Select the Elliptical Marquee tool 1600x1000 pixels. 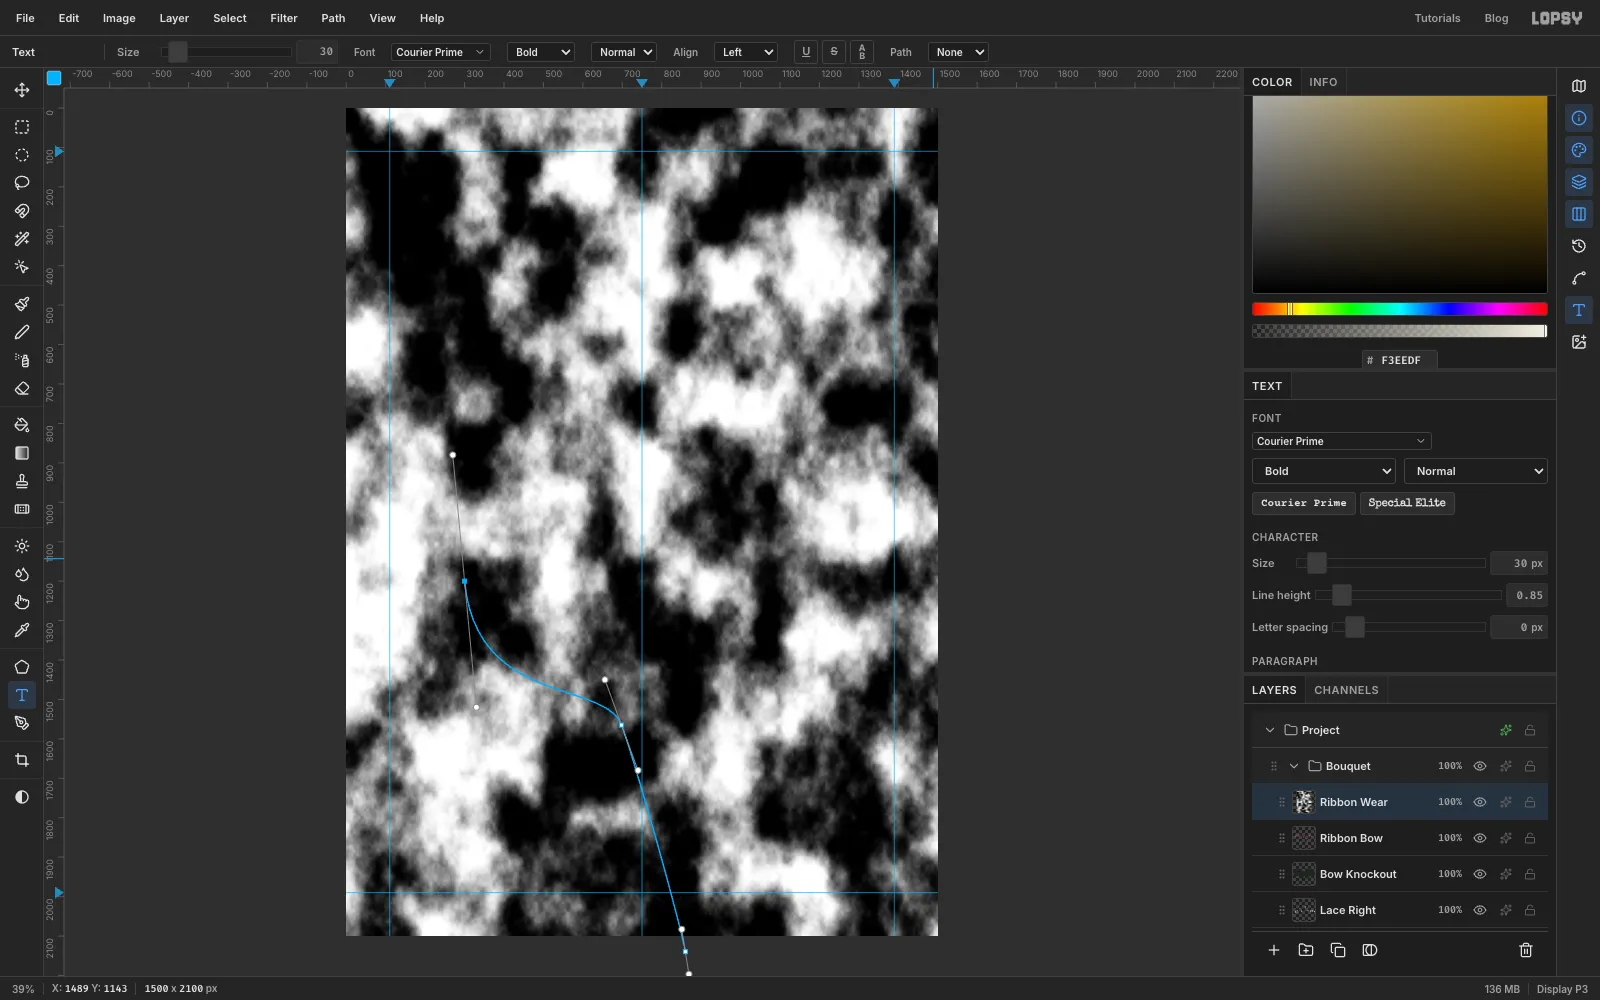[22, 155]
